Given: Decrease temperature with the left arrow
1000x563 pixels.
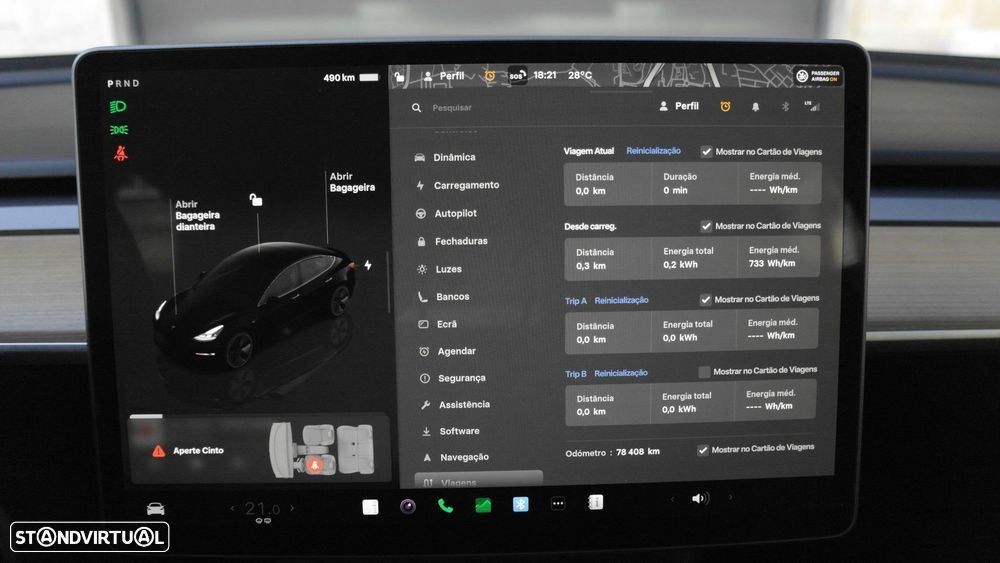Looking at the screenshot, I should (x=232, y=508).
